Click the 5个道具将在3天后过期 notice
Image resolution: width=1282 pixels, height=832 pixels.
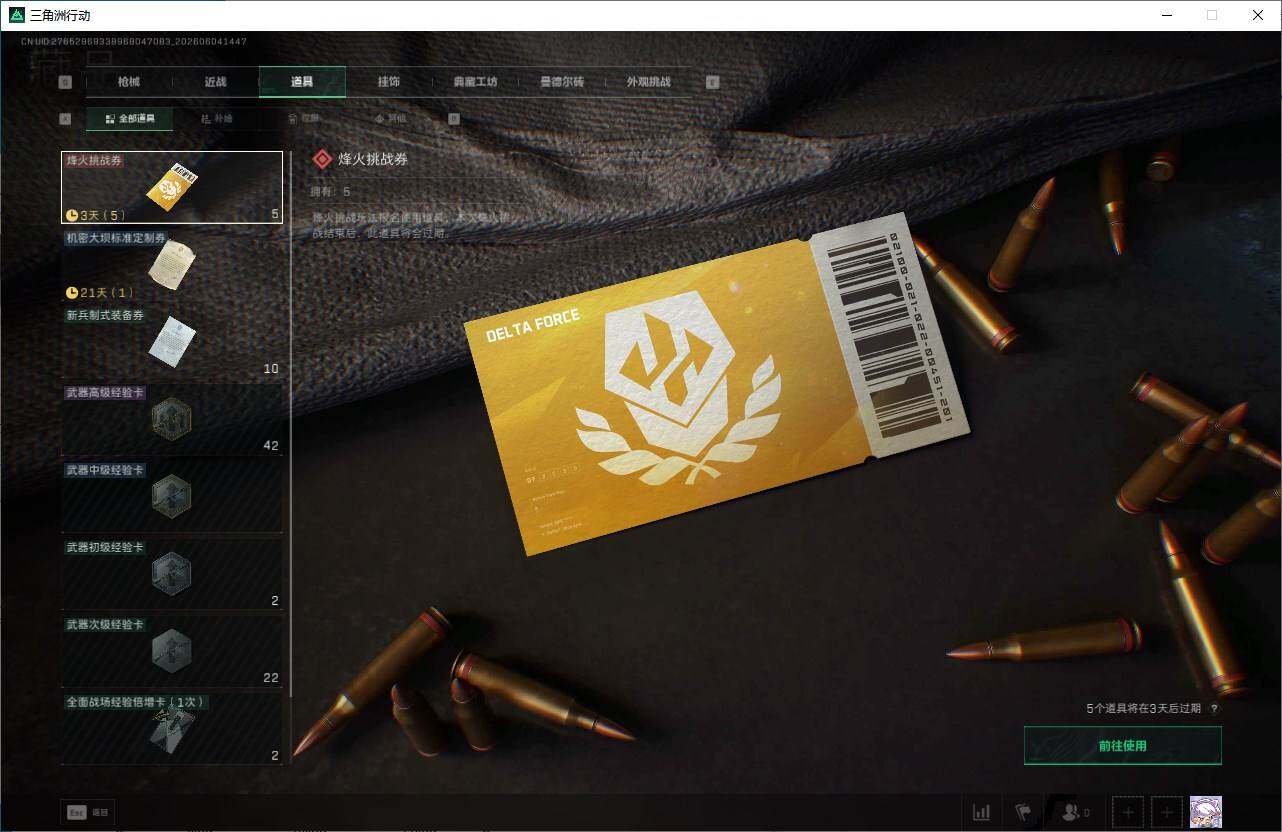click(x=1144, y=708)
